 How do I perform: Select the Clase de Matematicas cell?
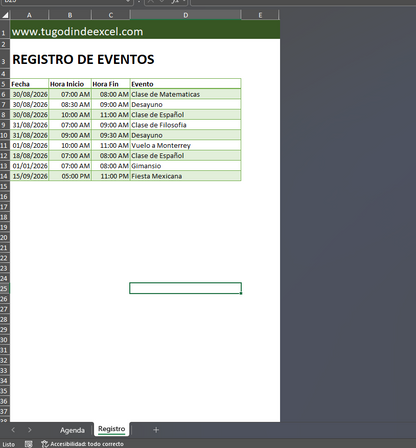(186, 94)
